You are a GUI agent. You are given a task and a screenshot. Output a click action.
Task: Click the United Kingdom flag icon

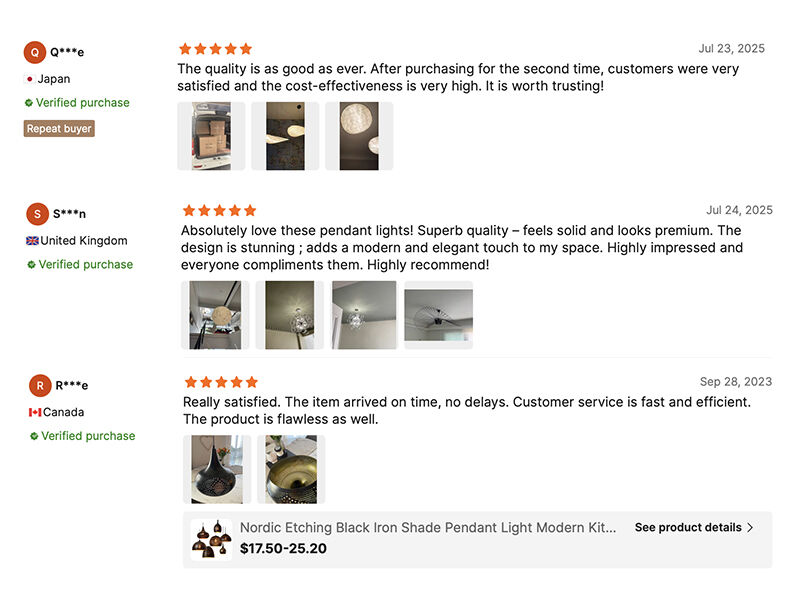31,240
